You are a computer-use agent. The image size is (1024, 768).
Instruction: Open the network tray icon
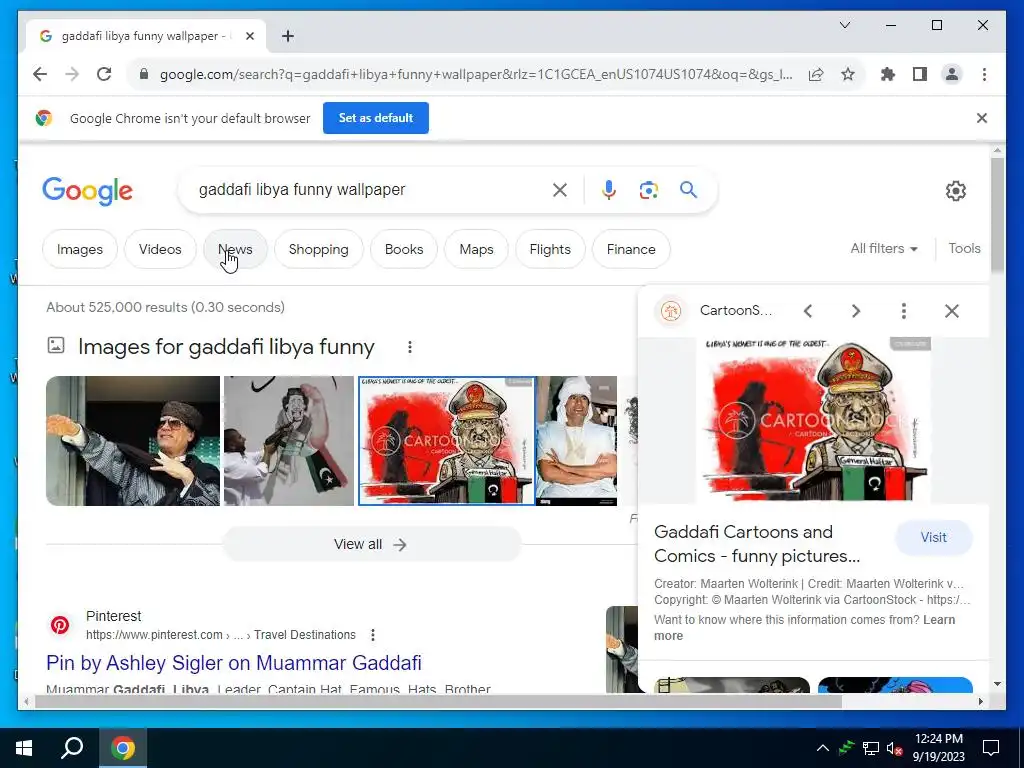(x=871, y=748)
